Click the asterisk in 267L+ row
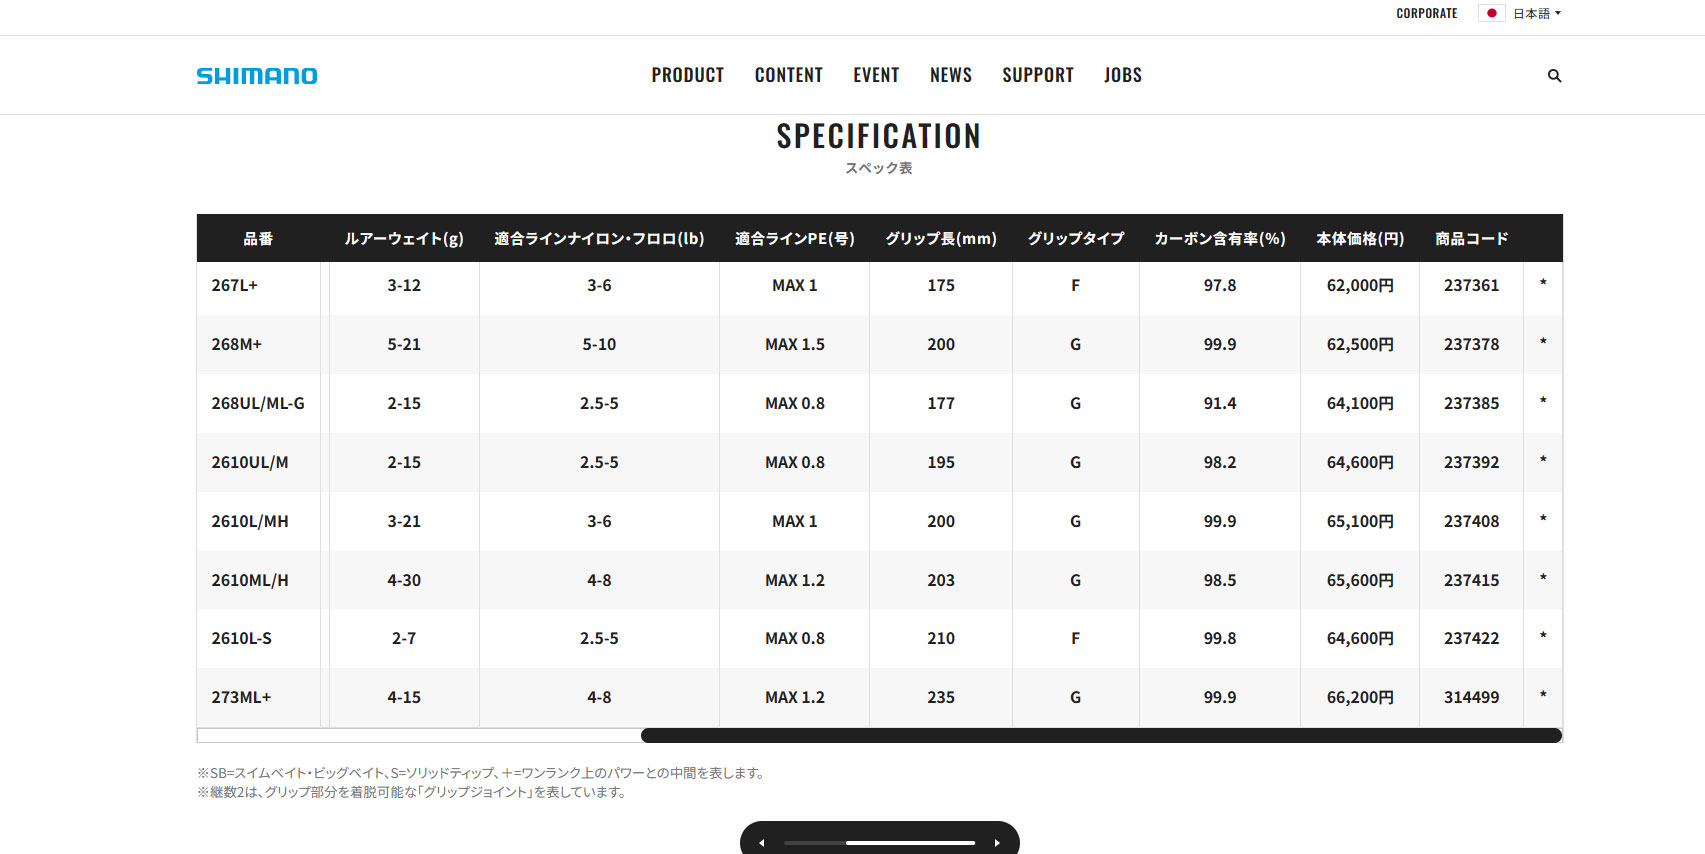Image resolution: width=1705 pixels, height=854 pixels. (1543, 285)
